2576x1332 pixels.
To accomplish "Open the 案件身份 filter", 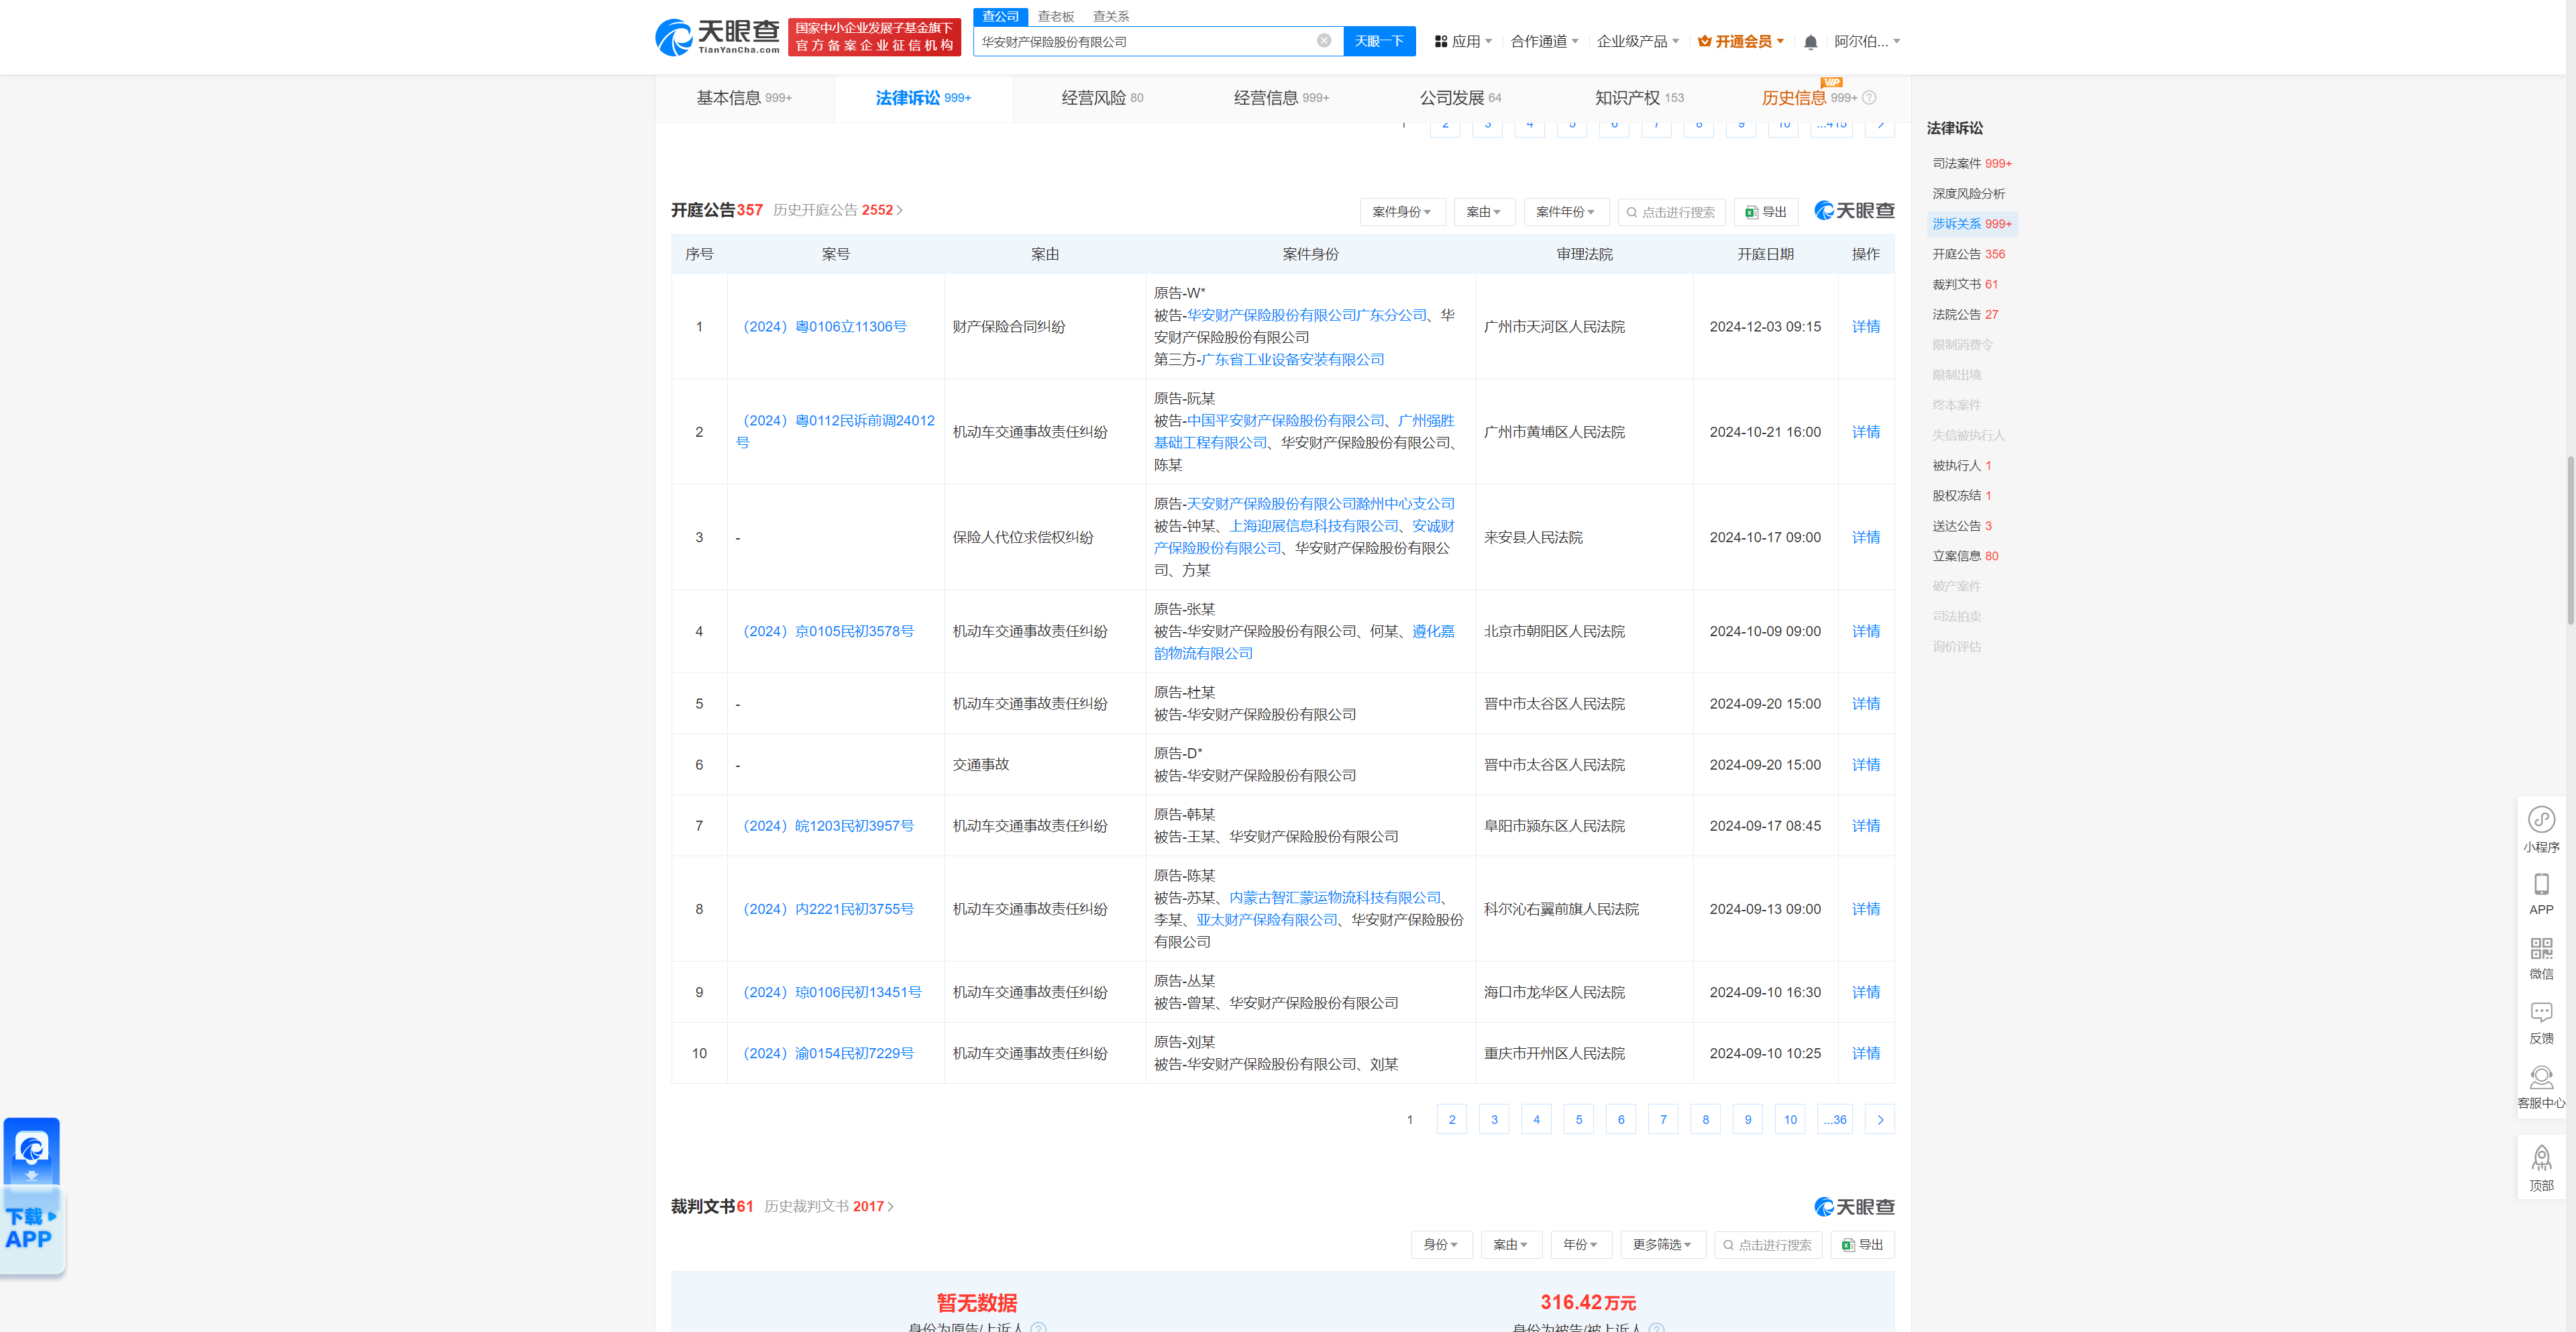I will click(x=1402, y=212).
